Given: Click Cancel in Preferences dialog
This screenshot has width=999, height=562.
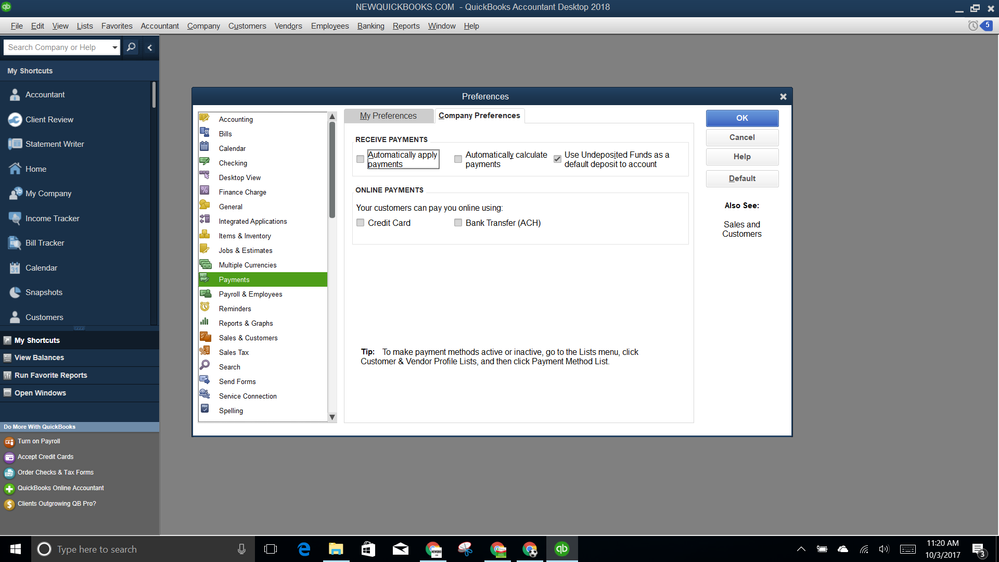Looking at the screenshot, I should click(742, 138).
